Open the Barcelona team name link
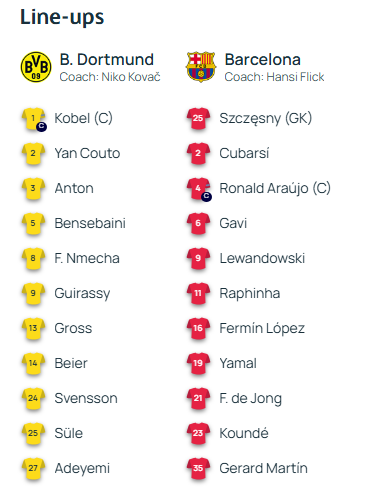373x495 pixels. point(263,60)
